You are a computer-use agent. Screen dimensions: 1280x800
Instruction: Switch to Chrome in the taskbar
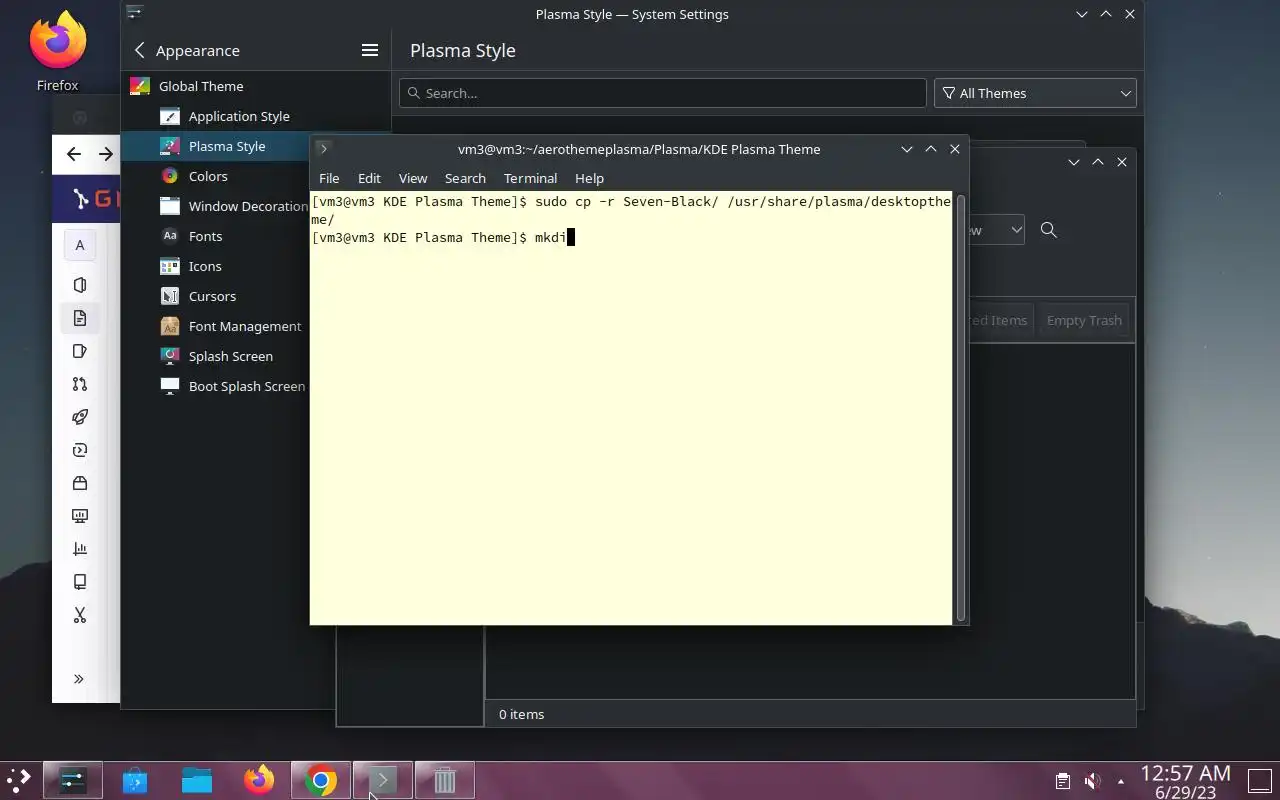pos(321,780)
